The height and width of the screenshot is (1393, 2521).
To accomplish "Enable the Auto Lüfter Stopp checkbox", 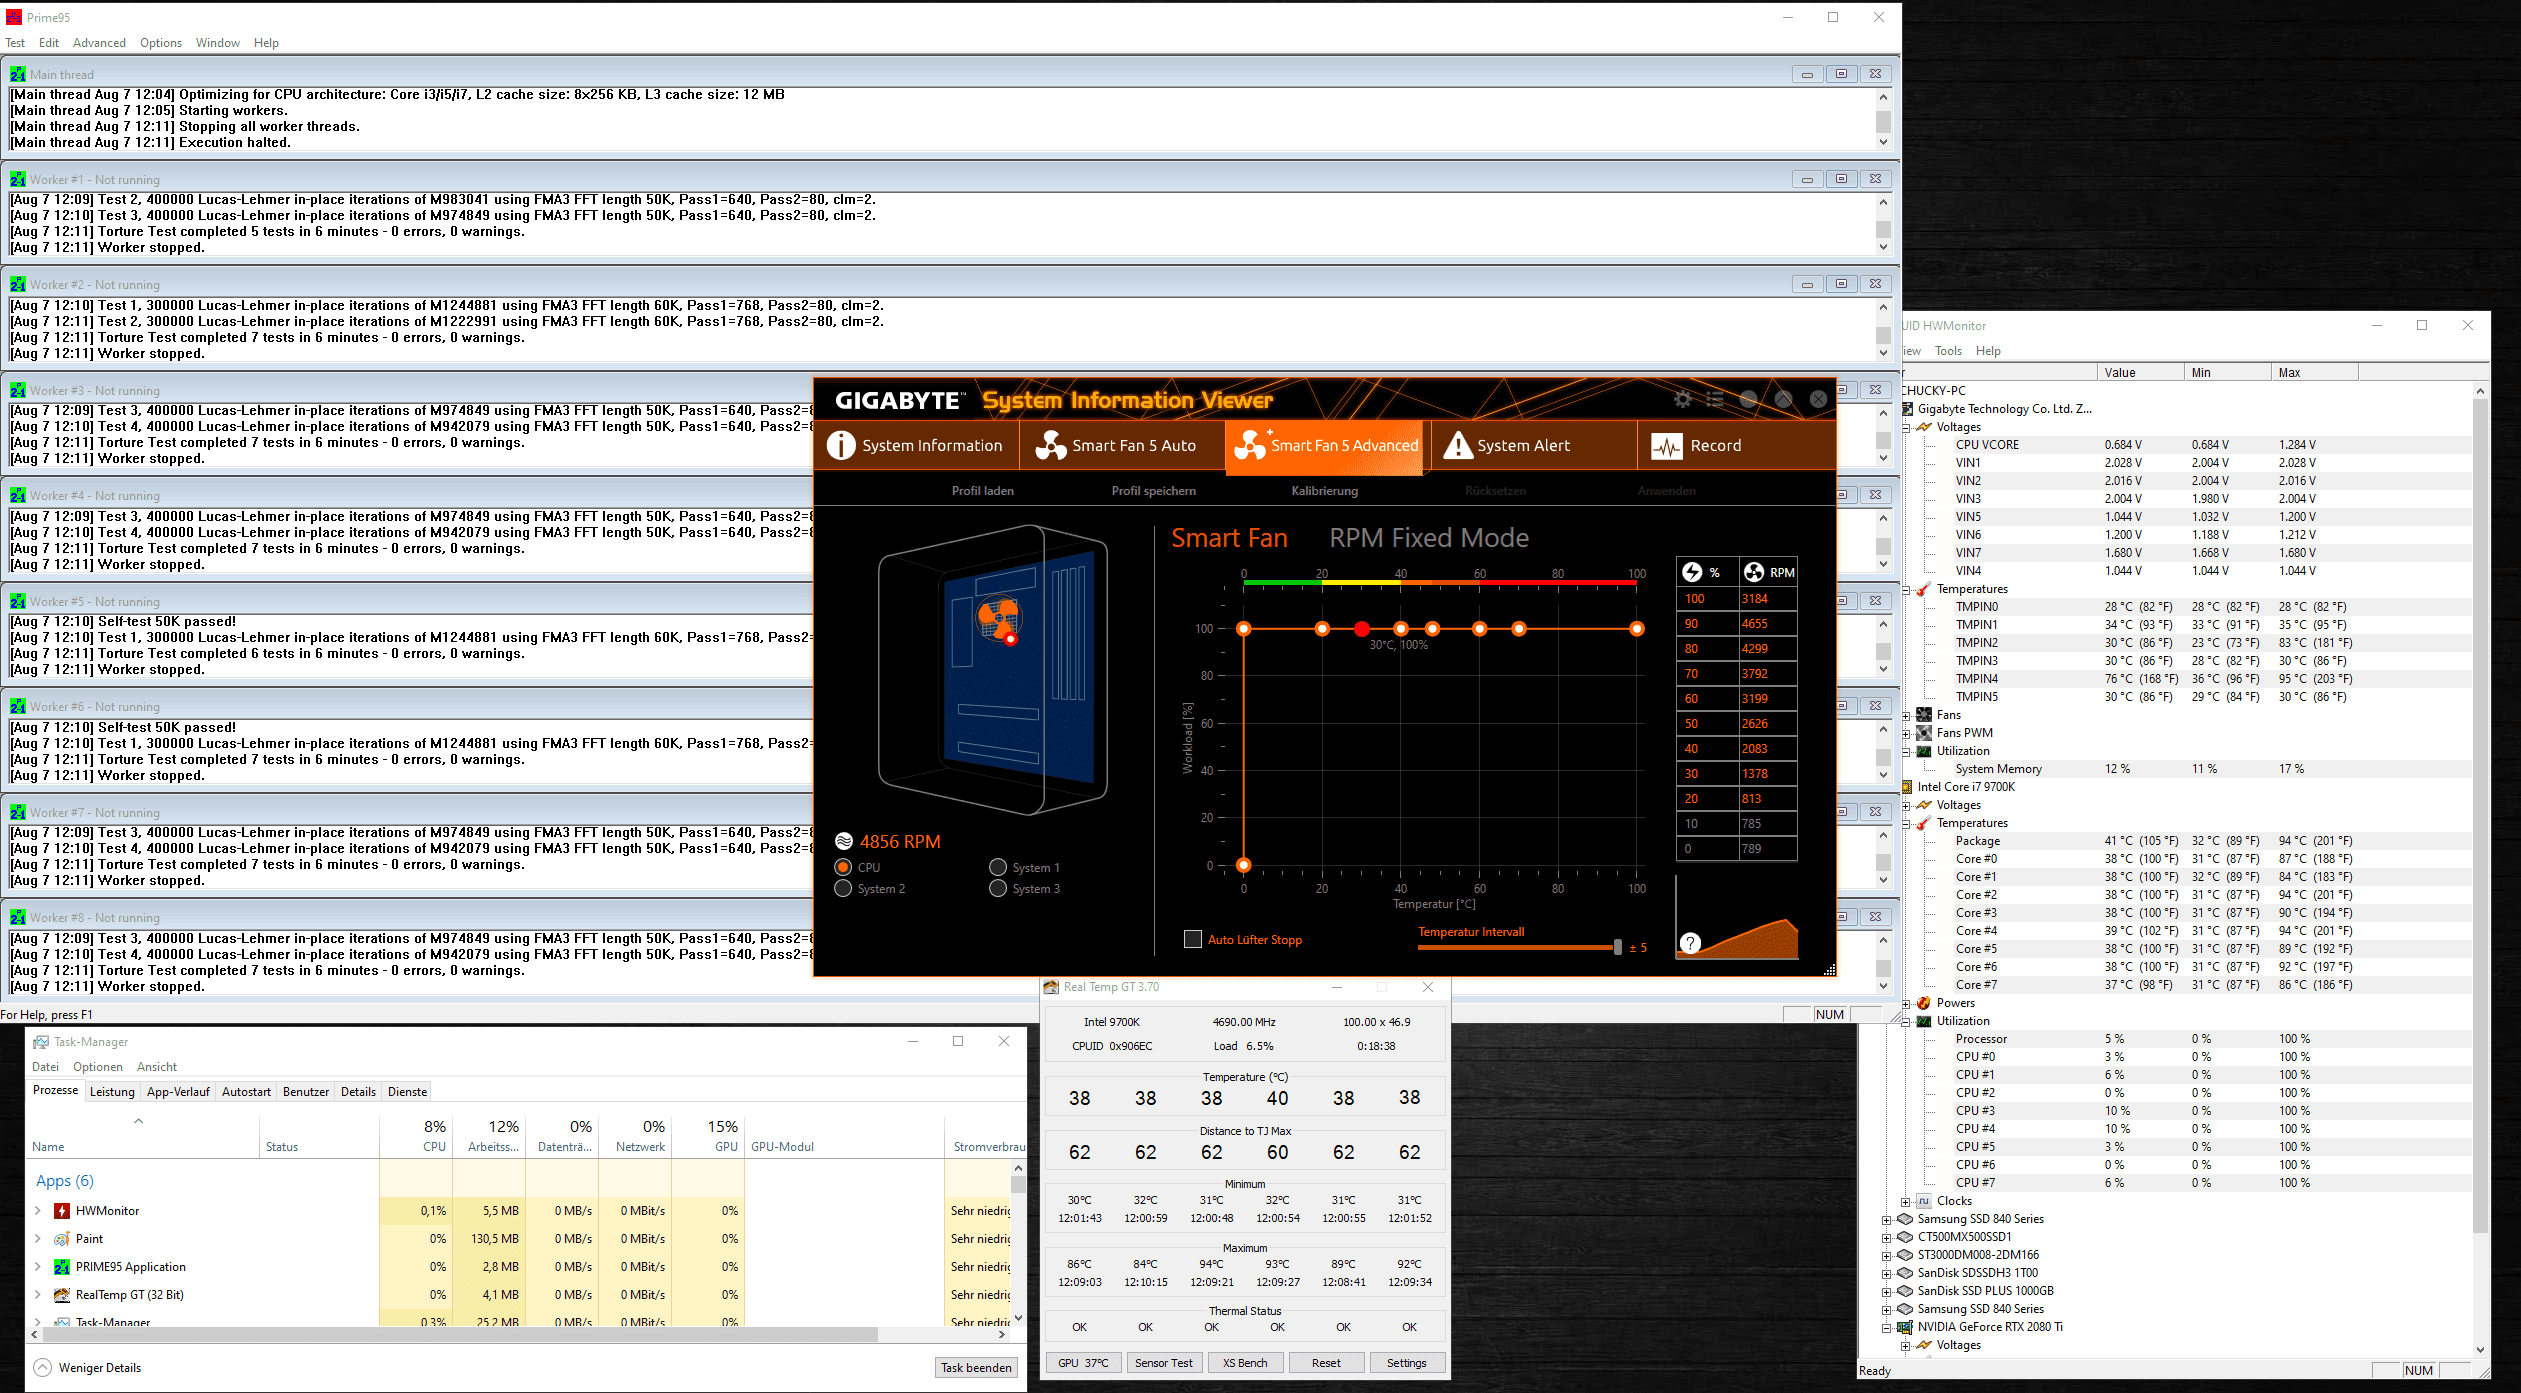I will 1193,939.
